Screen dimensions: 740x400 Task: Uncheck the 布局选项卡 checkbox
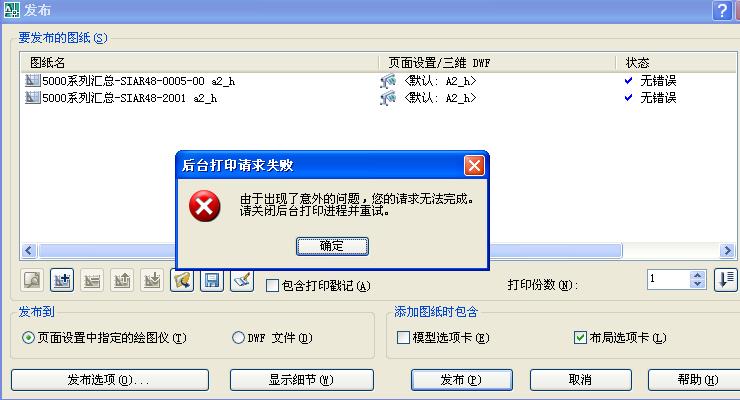pos(580,337)
